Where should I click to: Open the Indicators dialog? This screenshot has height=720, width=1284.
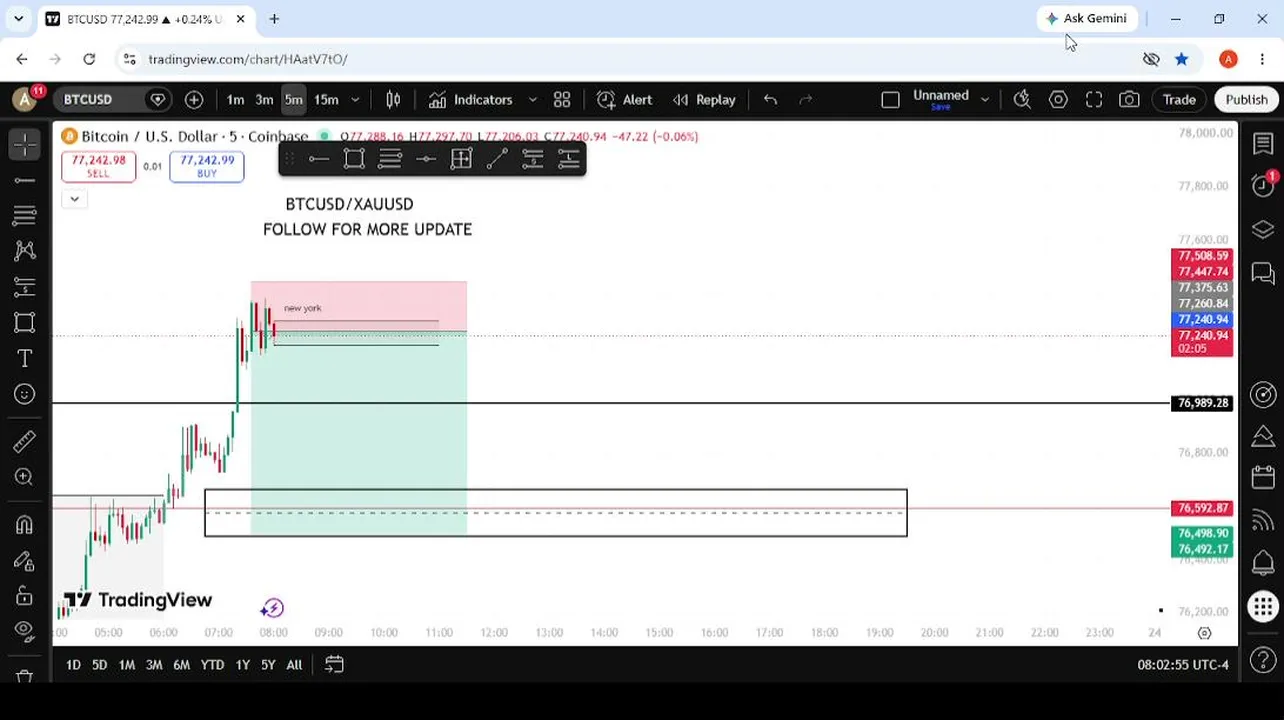point(471,99)
